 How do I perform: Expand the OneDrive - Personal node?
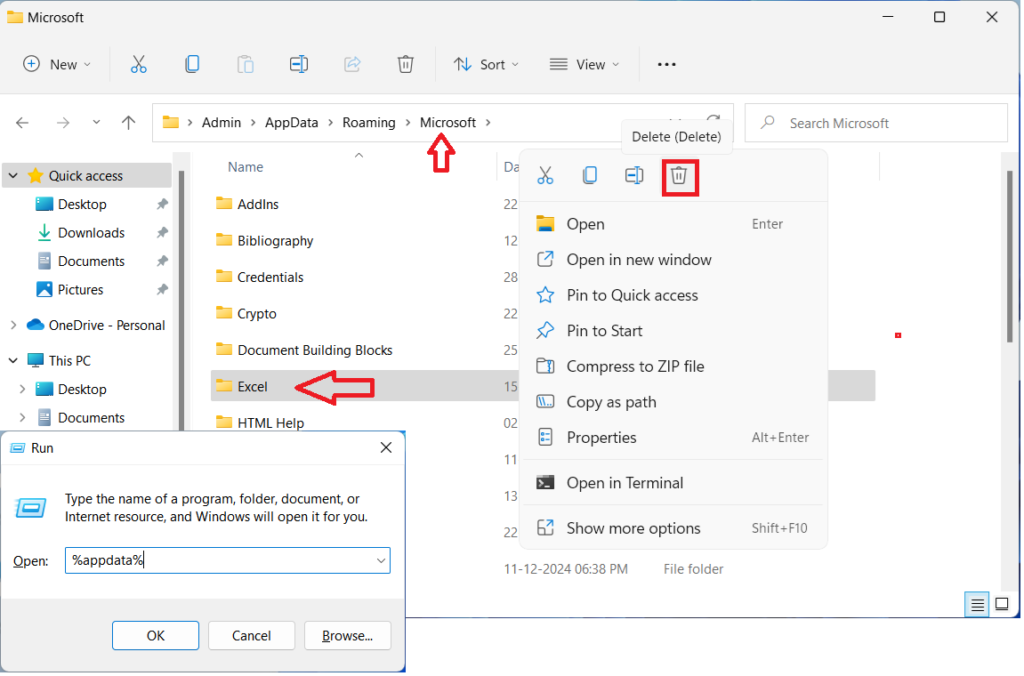click(x=13, y=325)
